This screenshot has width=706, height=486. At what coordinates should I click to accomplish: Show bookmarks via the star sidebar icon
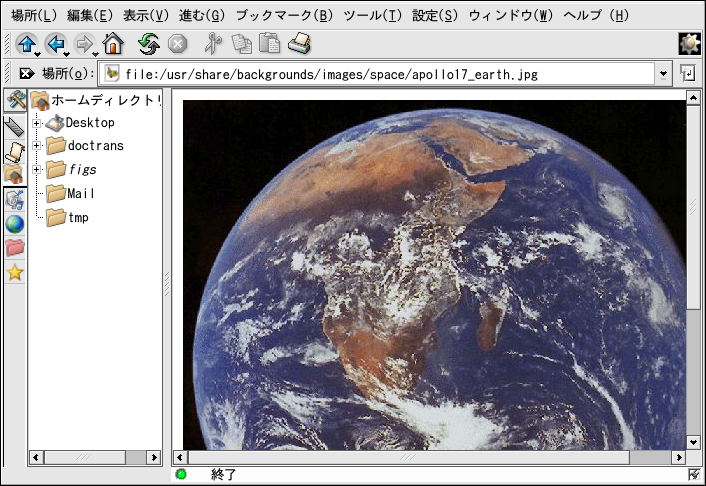click(x=15, y=272)
